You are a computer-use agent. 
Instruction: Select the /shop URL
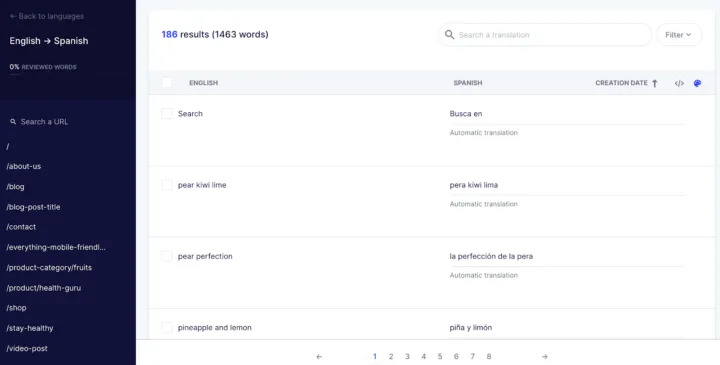16,308
